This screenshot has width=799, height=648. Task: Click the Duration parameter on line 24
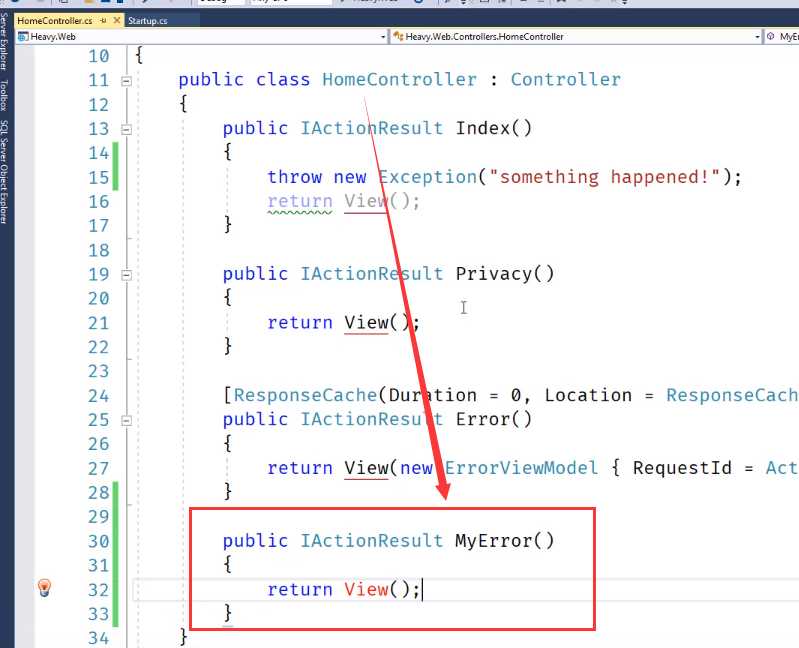[433, 395]
